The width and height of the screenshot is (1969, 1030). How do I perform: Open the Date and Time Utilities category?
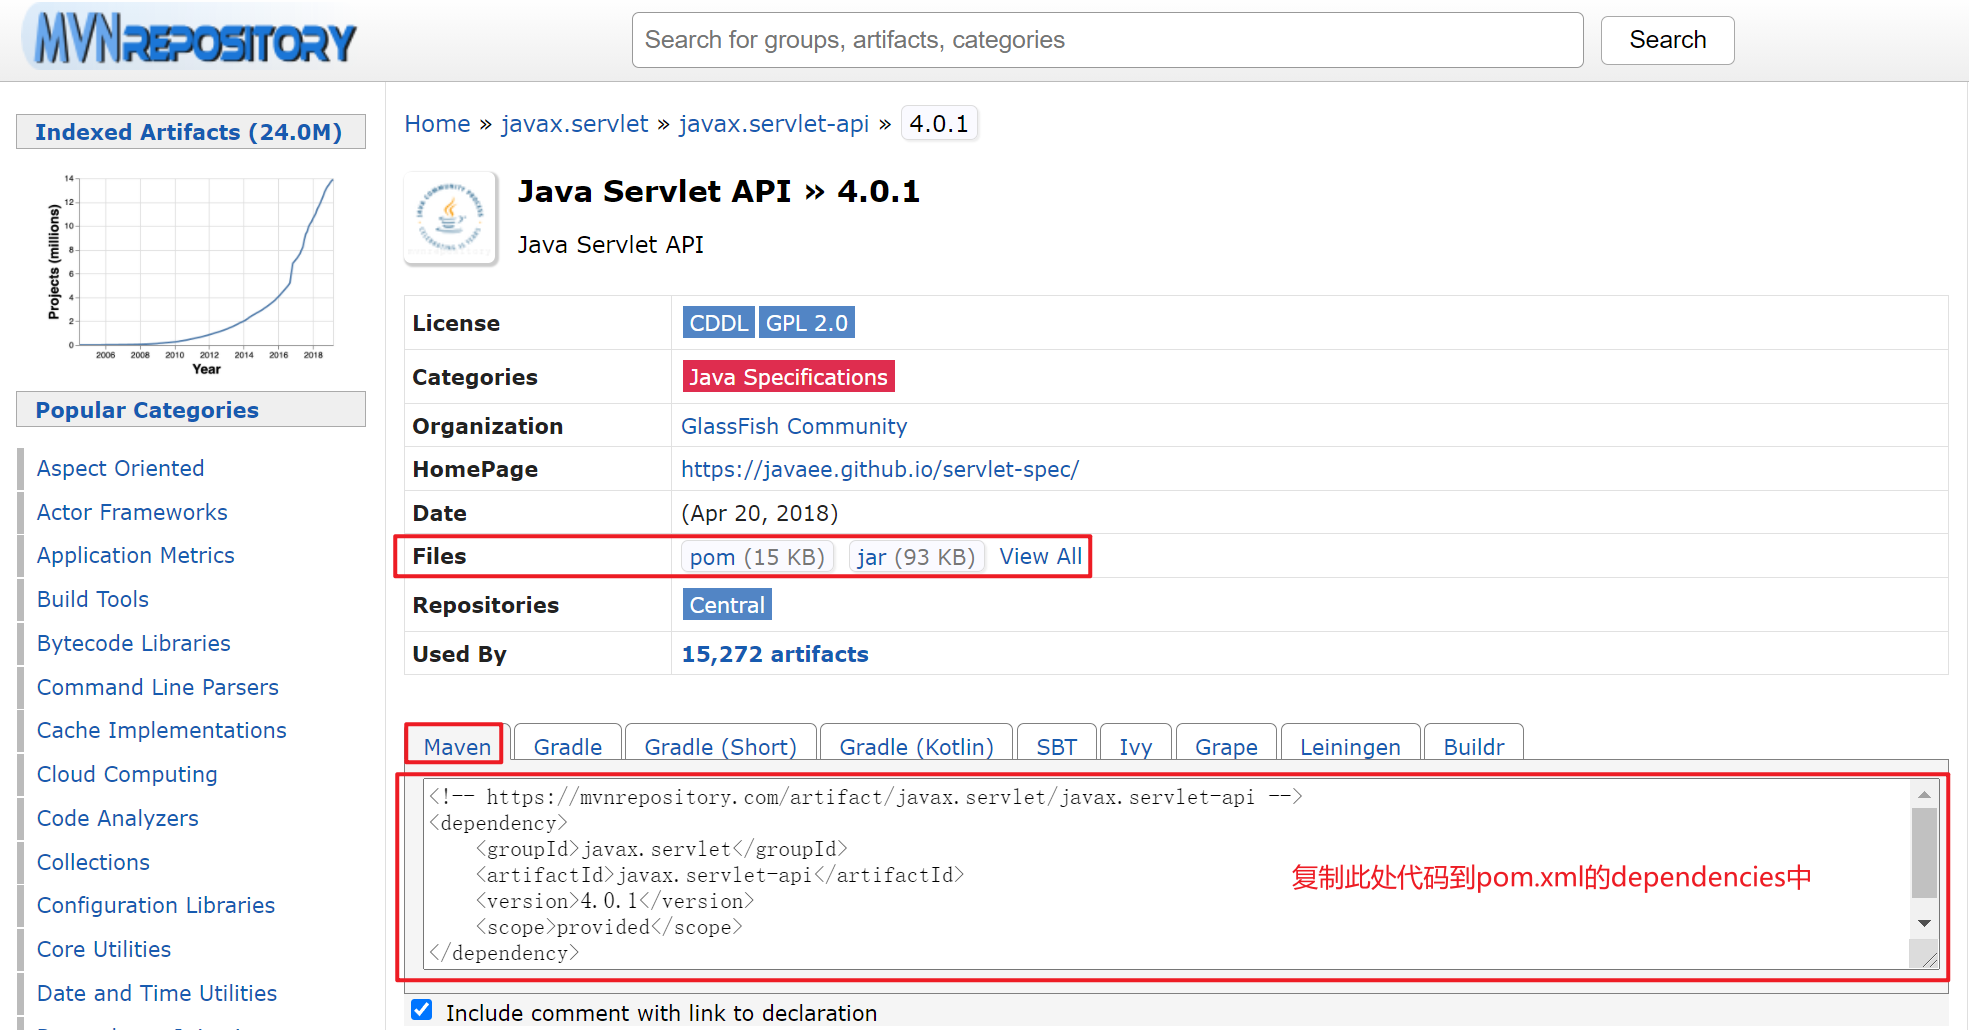pos(157,994)
